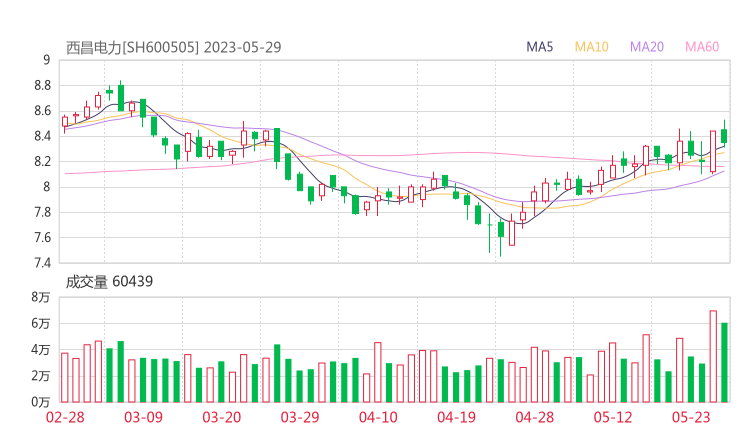Click the 04-10 date label
The image size is (740, 440).
coord(378,417)
